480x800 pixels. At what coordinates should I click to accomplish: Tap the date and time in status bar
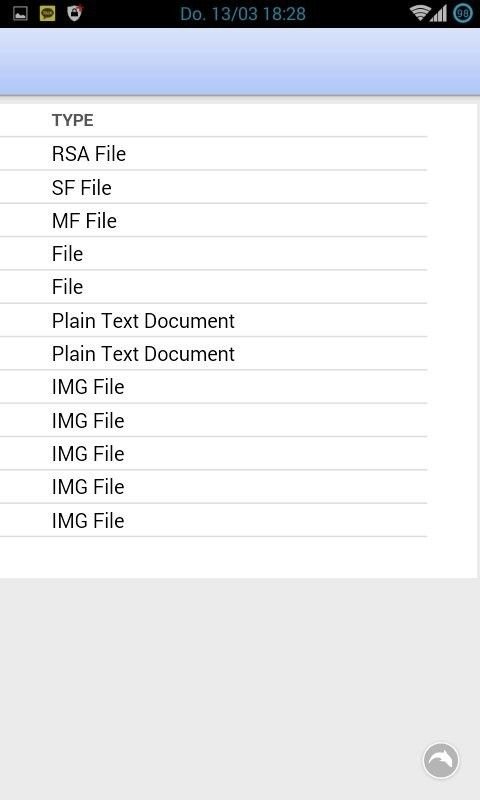pos(243,14)
